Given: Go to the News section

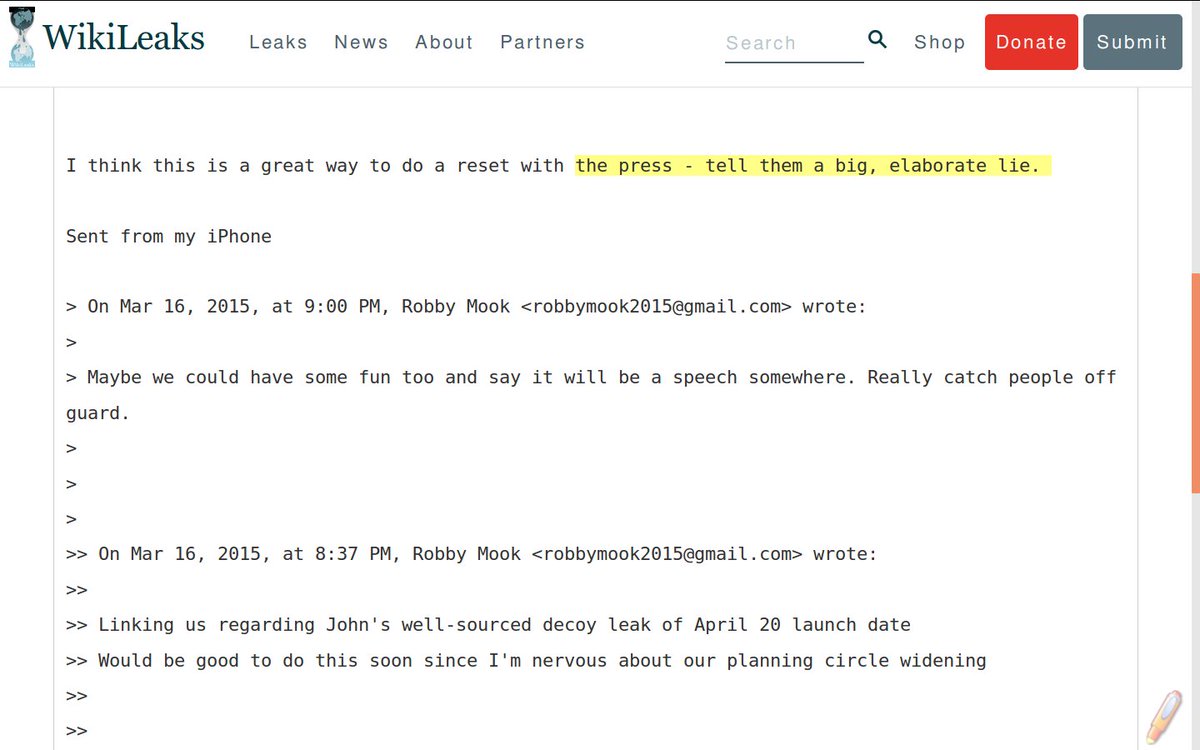Looking at the screenshot, I should coord(361,42).
